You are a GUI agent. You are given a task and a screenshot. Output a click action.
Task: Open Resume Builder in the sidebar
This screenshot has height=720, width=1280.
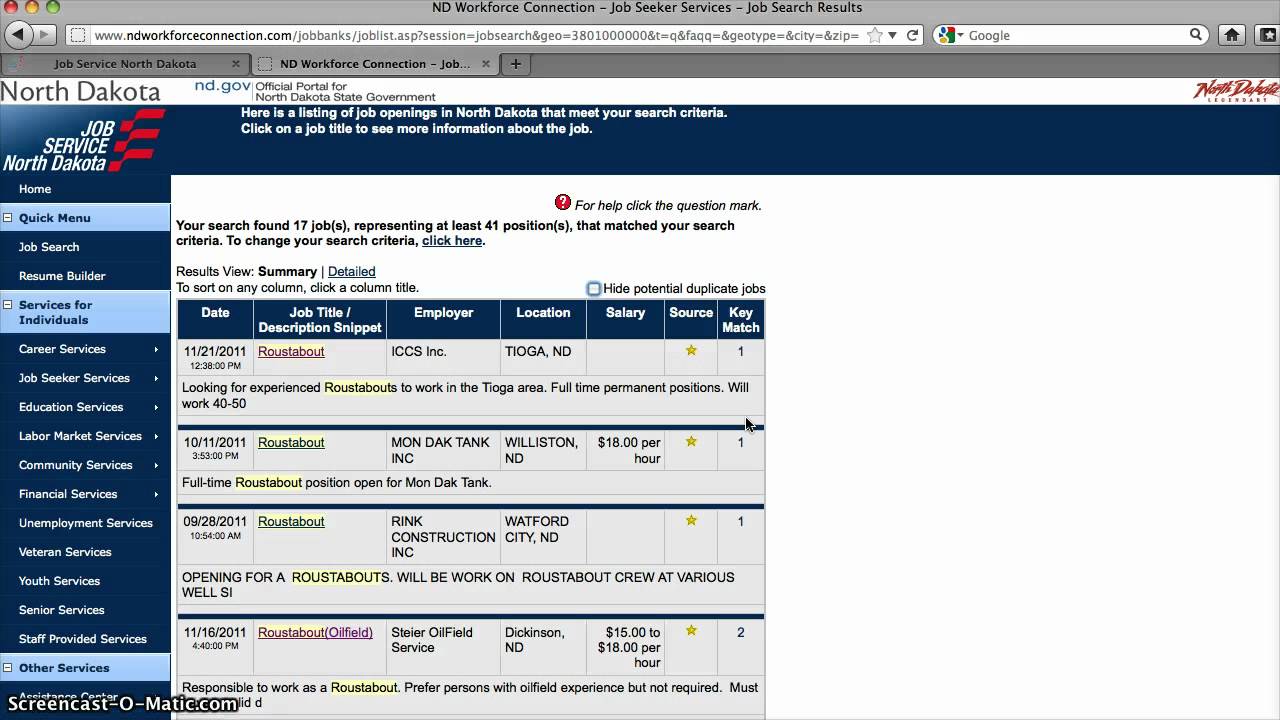[62, 276]
